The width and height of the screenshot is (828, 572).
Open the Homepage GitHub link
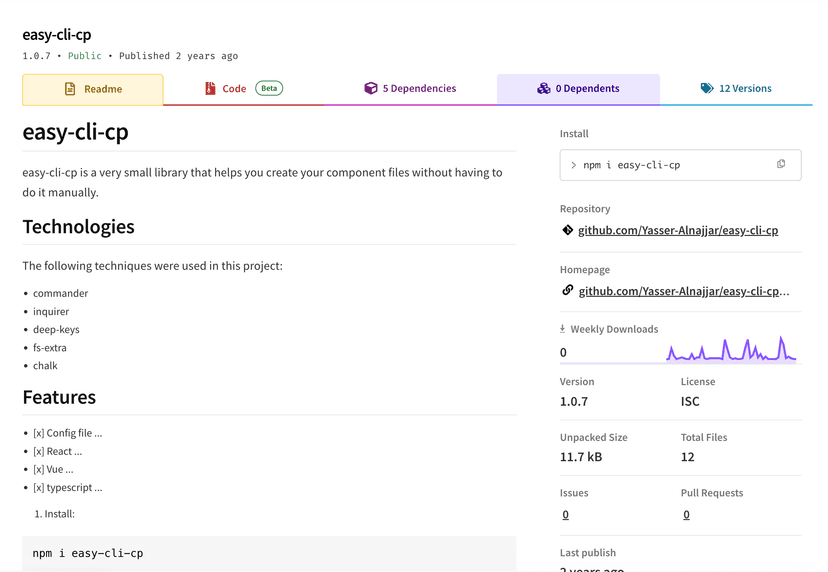click(x=684, y=291)
